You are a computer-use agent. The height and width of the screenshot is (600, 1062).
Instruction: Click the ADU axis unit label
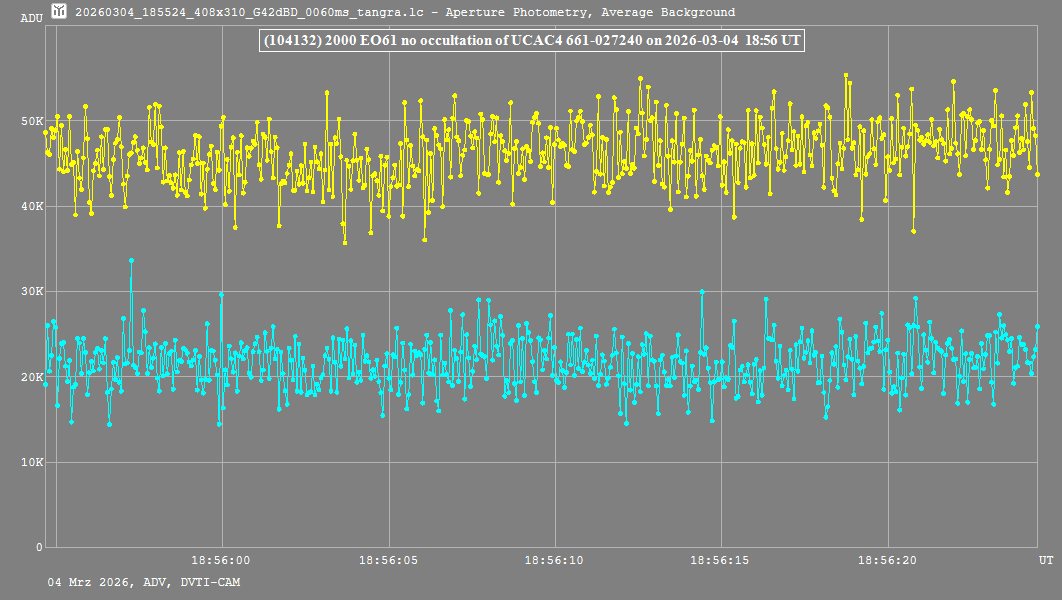[31, 18]
